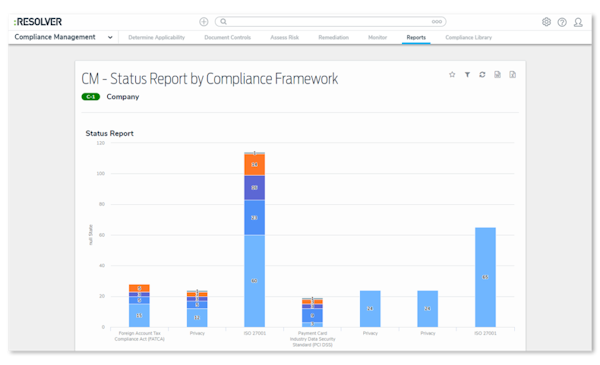
Task: Click the search magnifier icon
Action: point(223,22)
